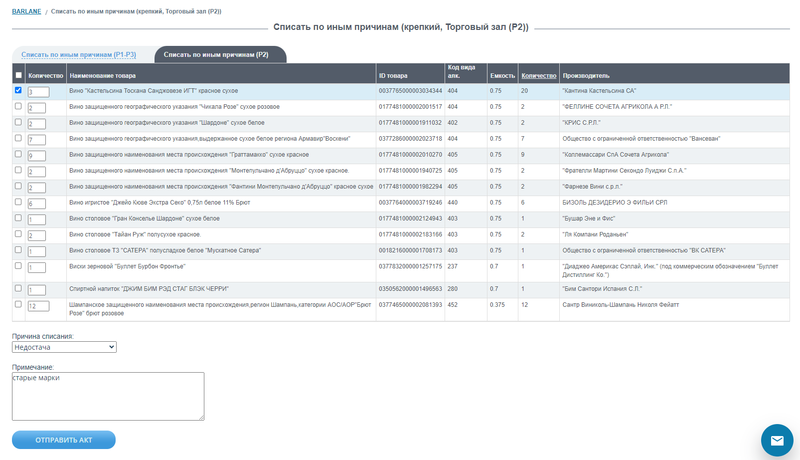Check the Тайан Руж полусухое красное row
The height and width of the screenshot is (460, 800).
pos(18,234)
